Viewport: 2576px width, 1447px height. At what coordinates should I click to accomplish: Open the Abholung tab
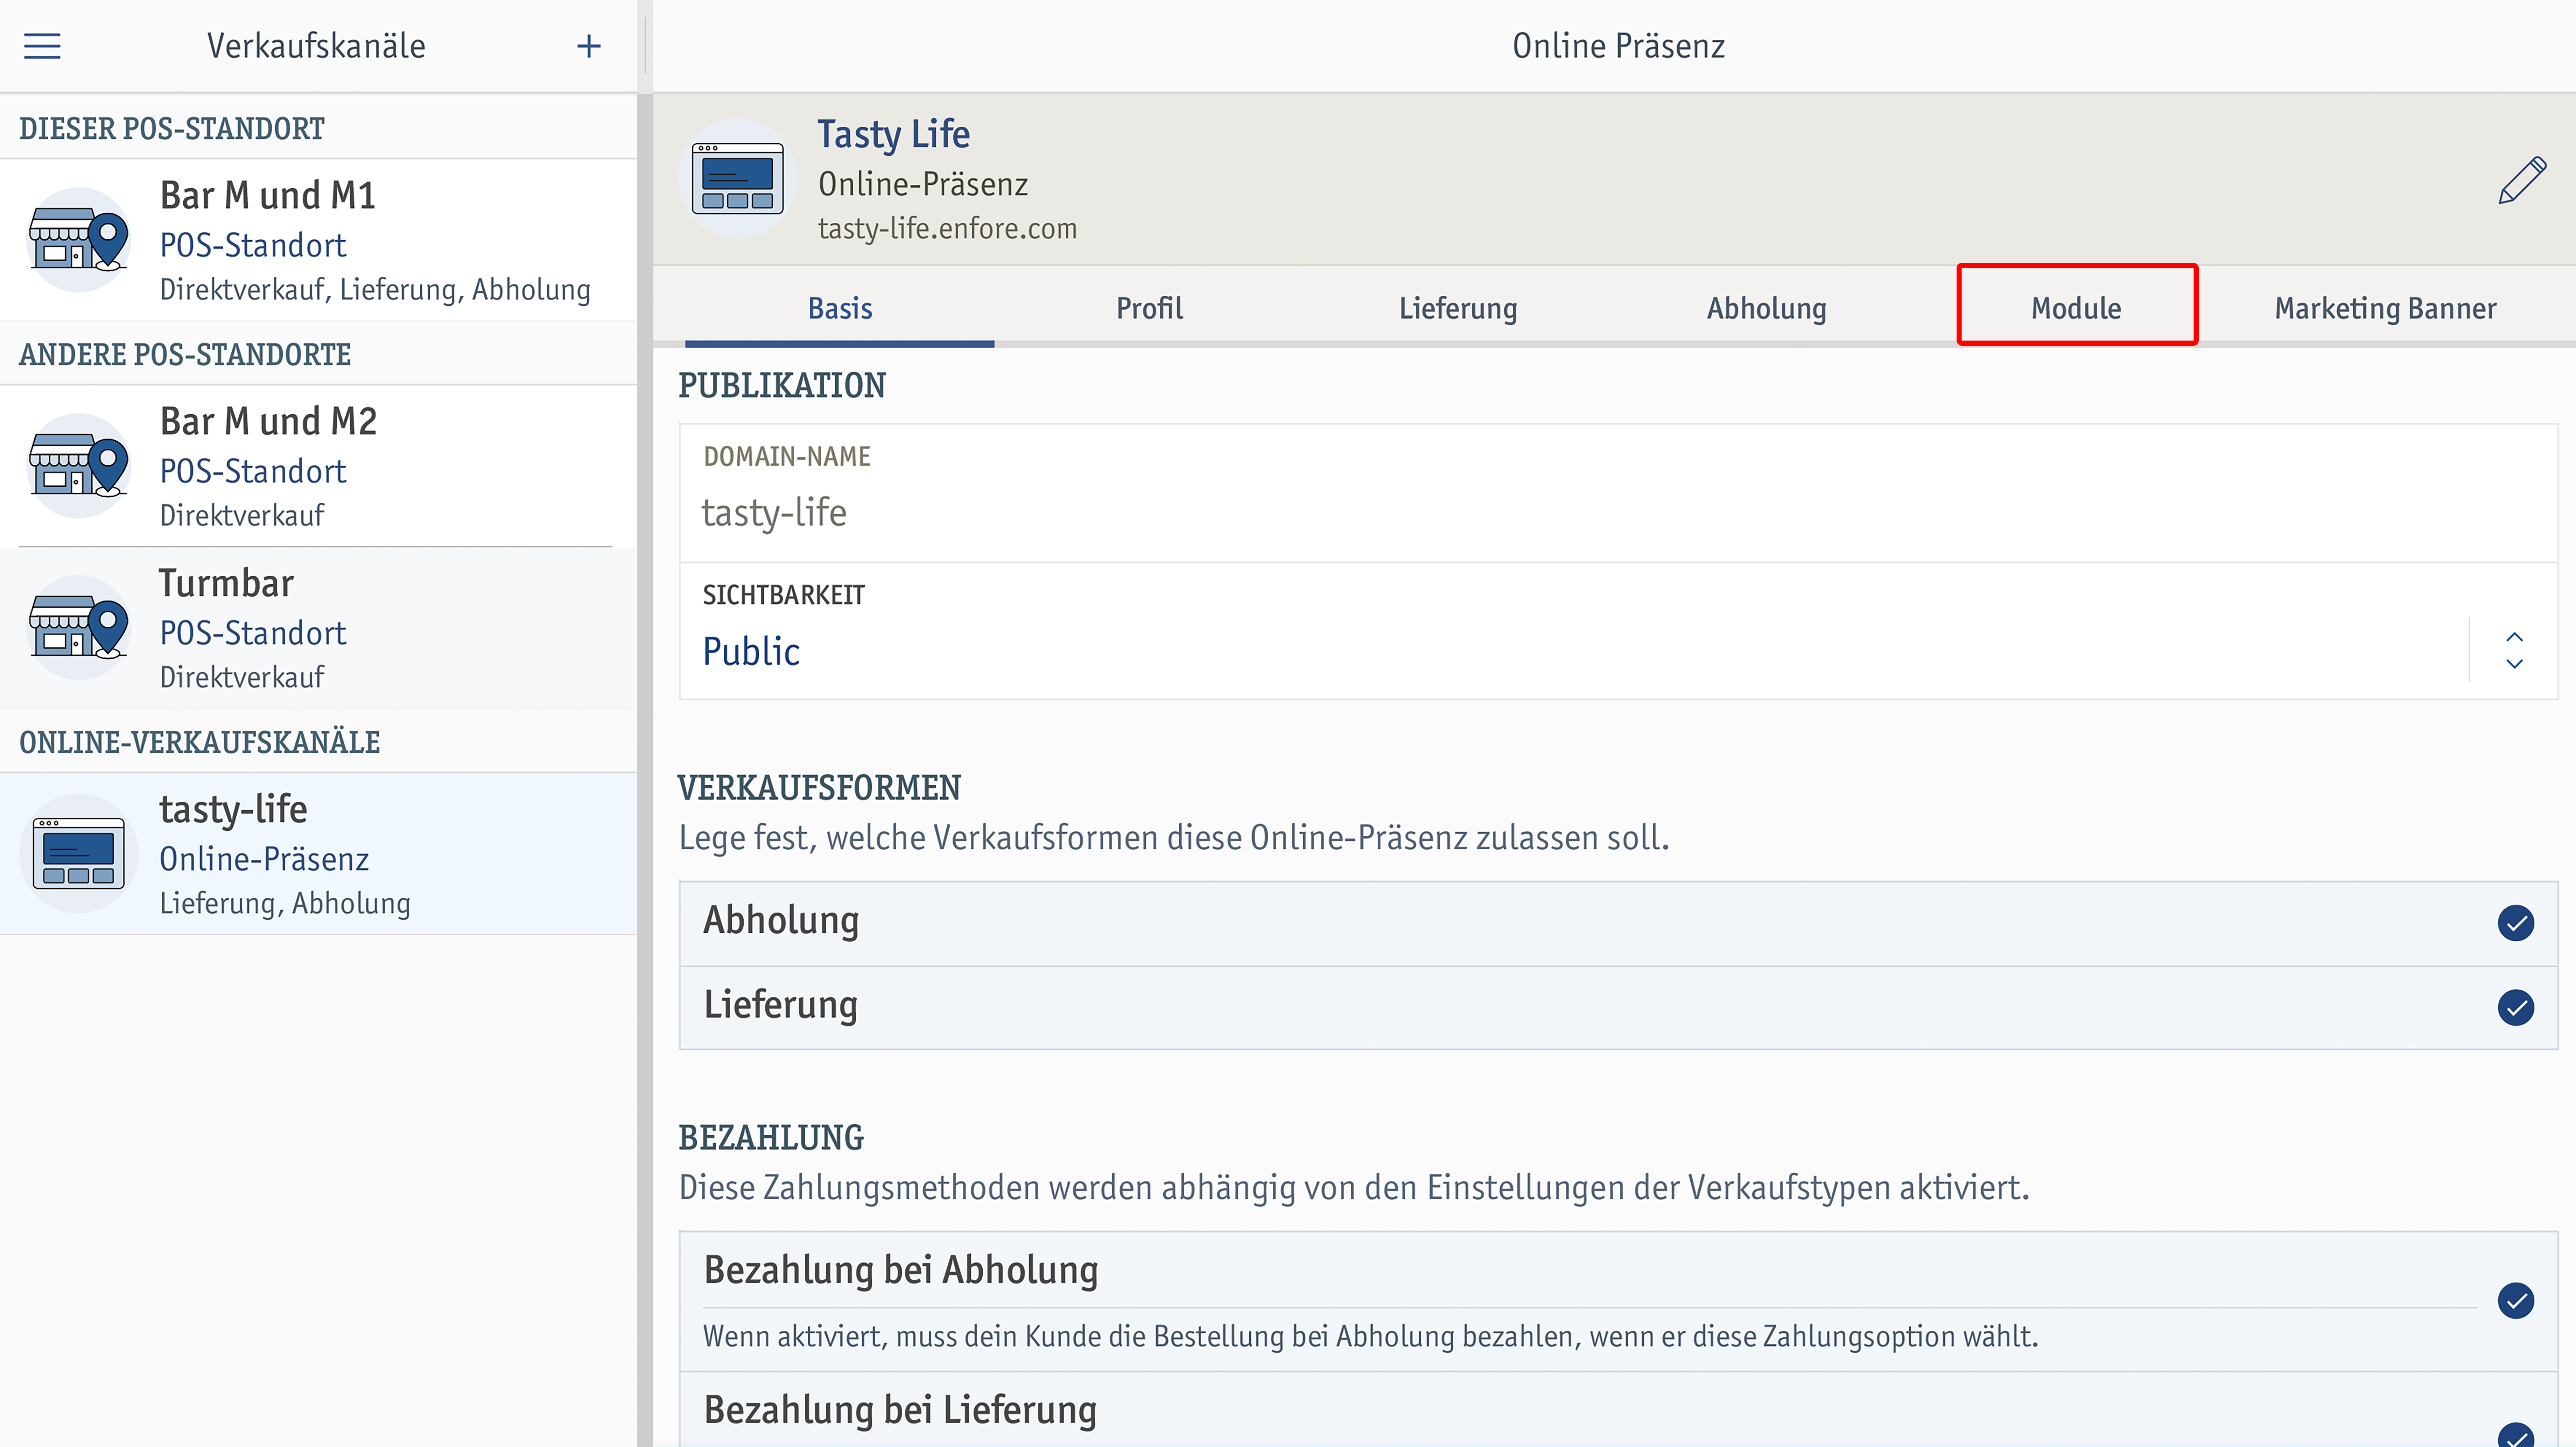click(x=1767, y=308)
